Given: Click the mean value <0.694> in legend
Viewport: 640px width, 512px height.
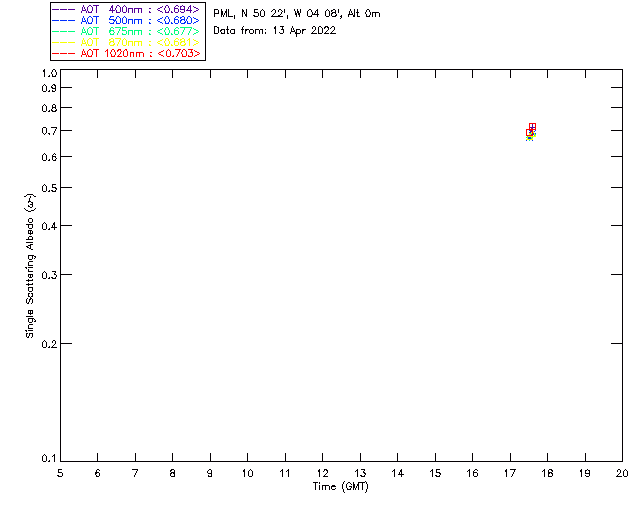Looking at the screenshot, I should coord(178,9).
